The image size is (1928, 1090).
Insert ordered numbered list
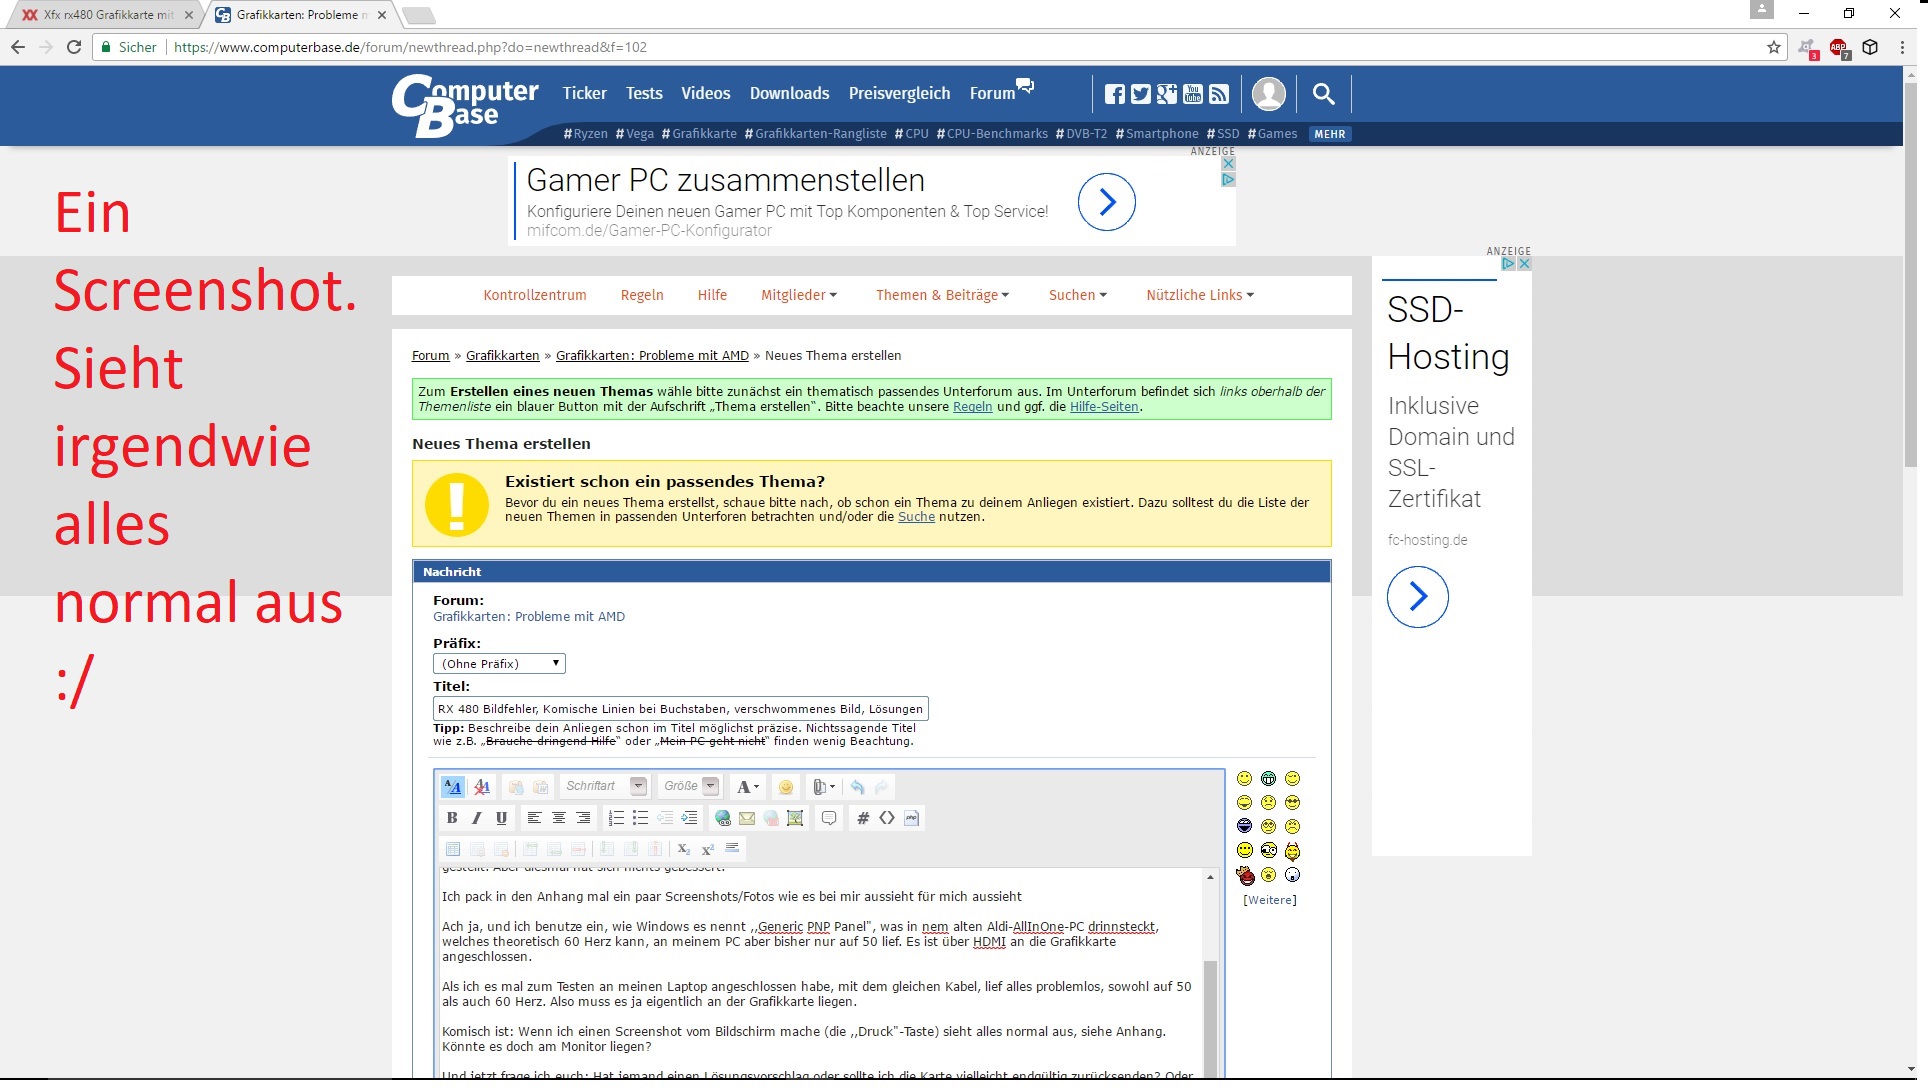click(616, 818)
